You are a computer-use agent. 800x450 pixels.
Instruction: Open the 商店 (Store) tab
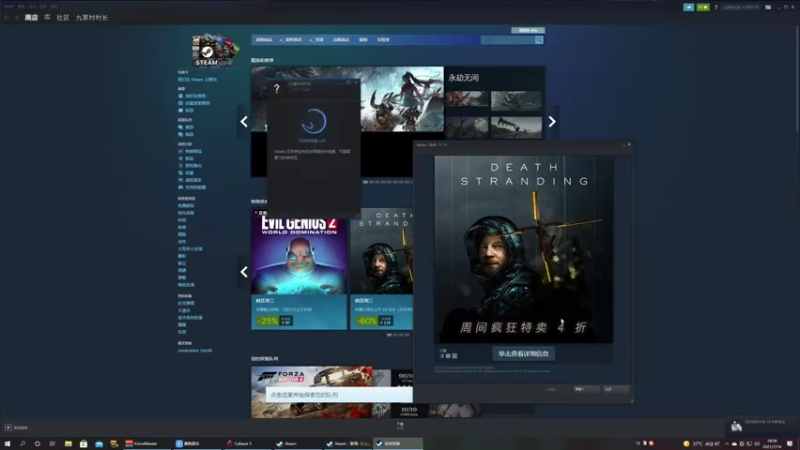[x=31, y=17]
